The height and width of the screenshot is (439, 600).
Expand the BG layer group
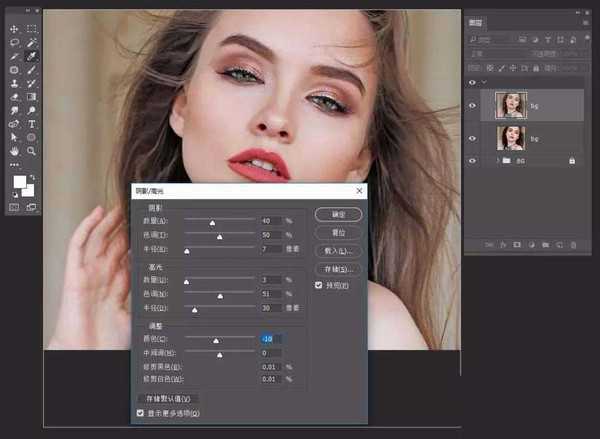pos(498,160)
